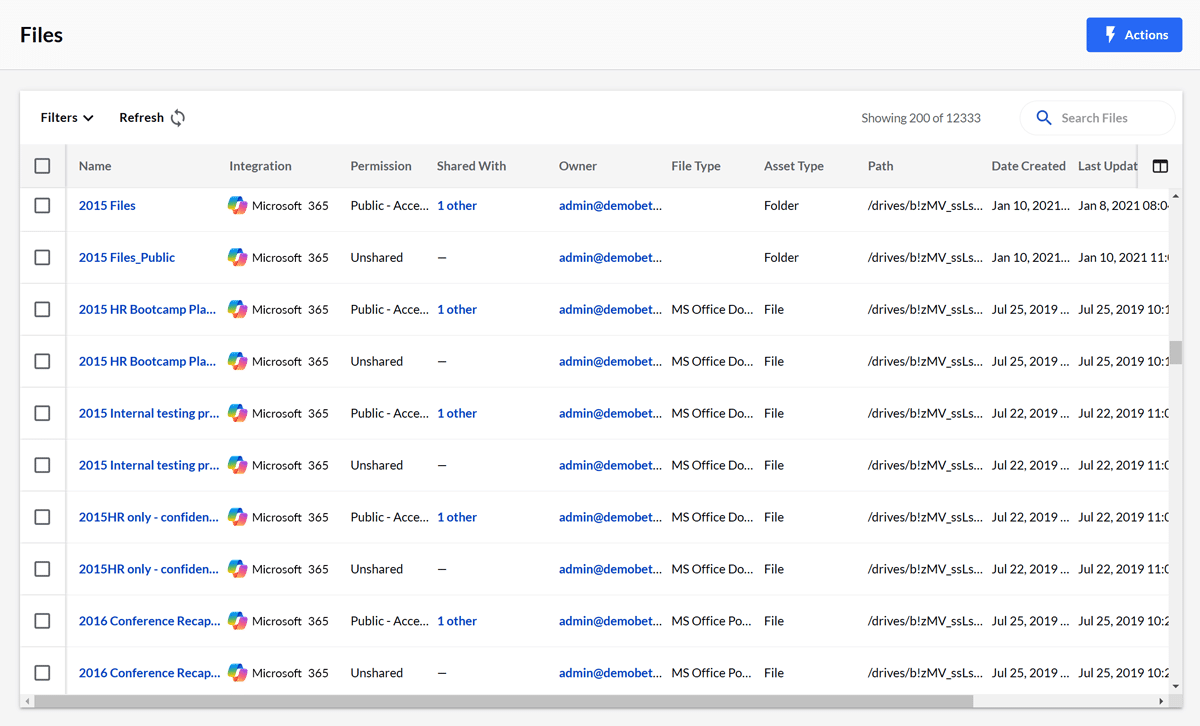
Task: Sort by Permission column header
Action: tap(381, 166)
